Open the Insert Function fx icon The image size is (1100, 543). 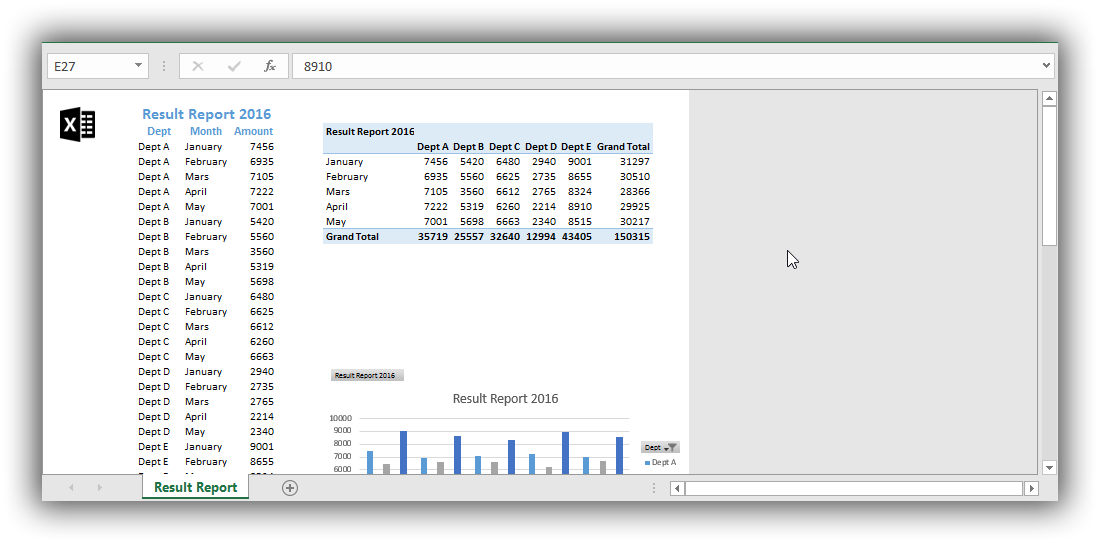(x=269, y=66)
